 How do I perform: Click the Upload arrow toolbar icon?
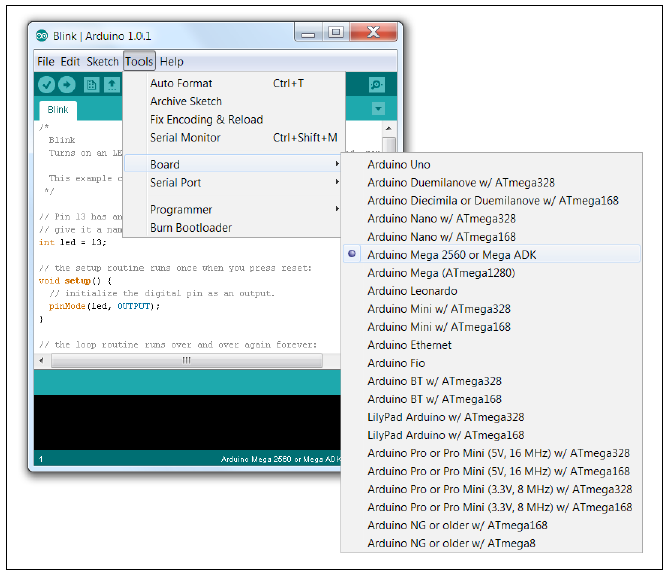pyautogui.click(x=67, y=85)
